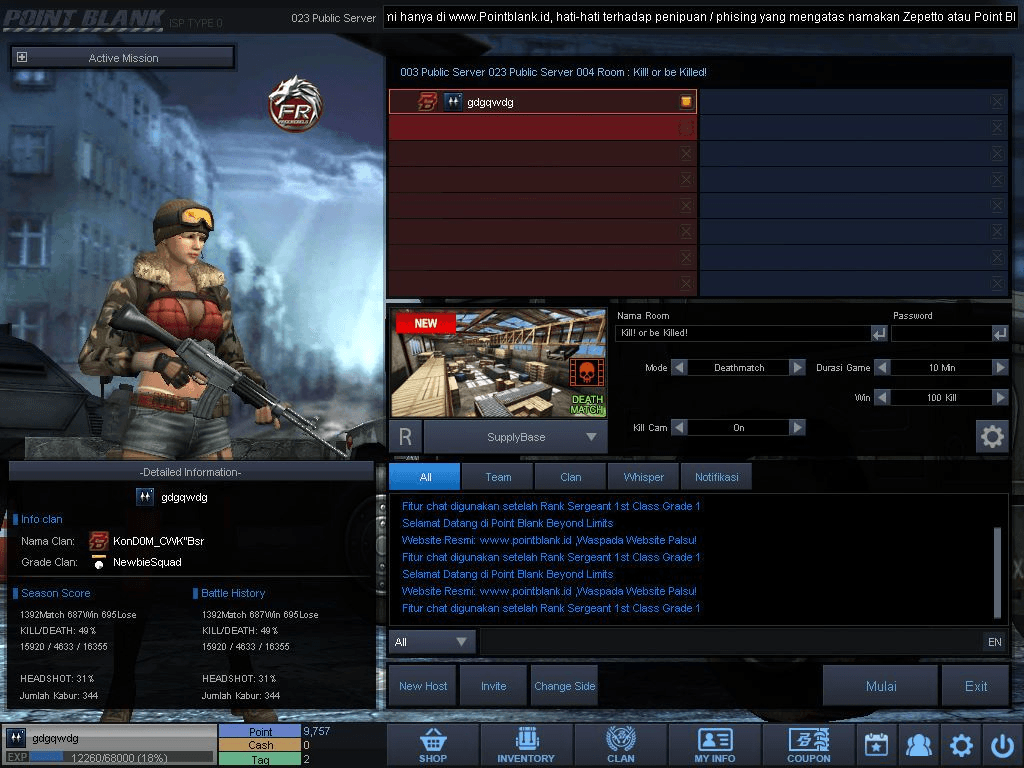Close the second blue team slot
Image resolution: width=1024 pixels, height=768 pixels.
coord(997,127)
